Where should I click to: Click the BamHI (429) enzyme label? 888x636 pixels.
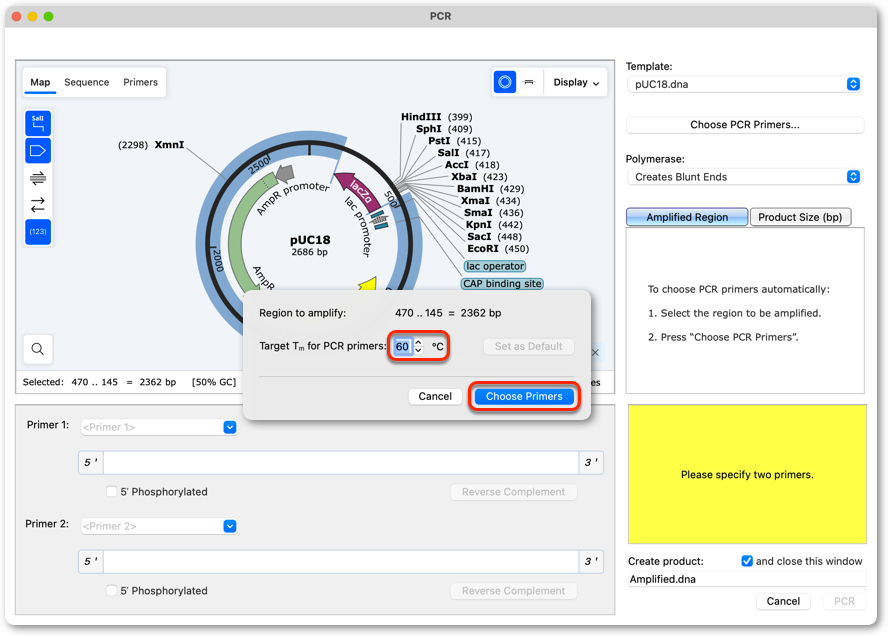[490, 189]
